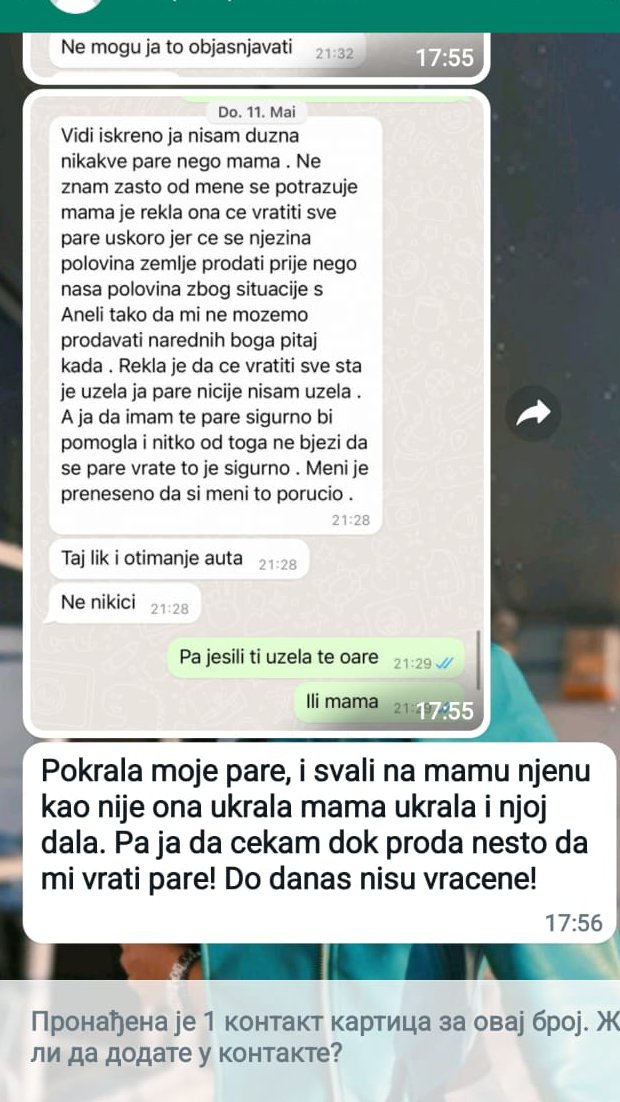The image size is (620, 1102).
Task: Tap the partial profile avatar in header
Action: pyautogui.click(x=77, y=6)
